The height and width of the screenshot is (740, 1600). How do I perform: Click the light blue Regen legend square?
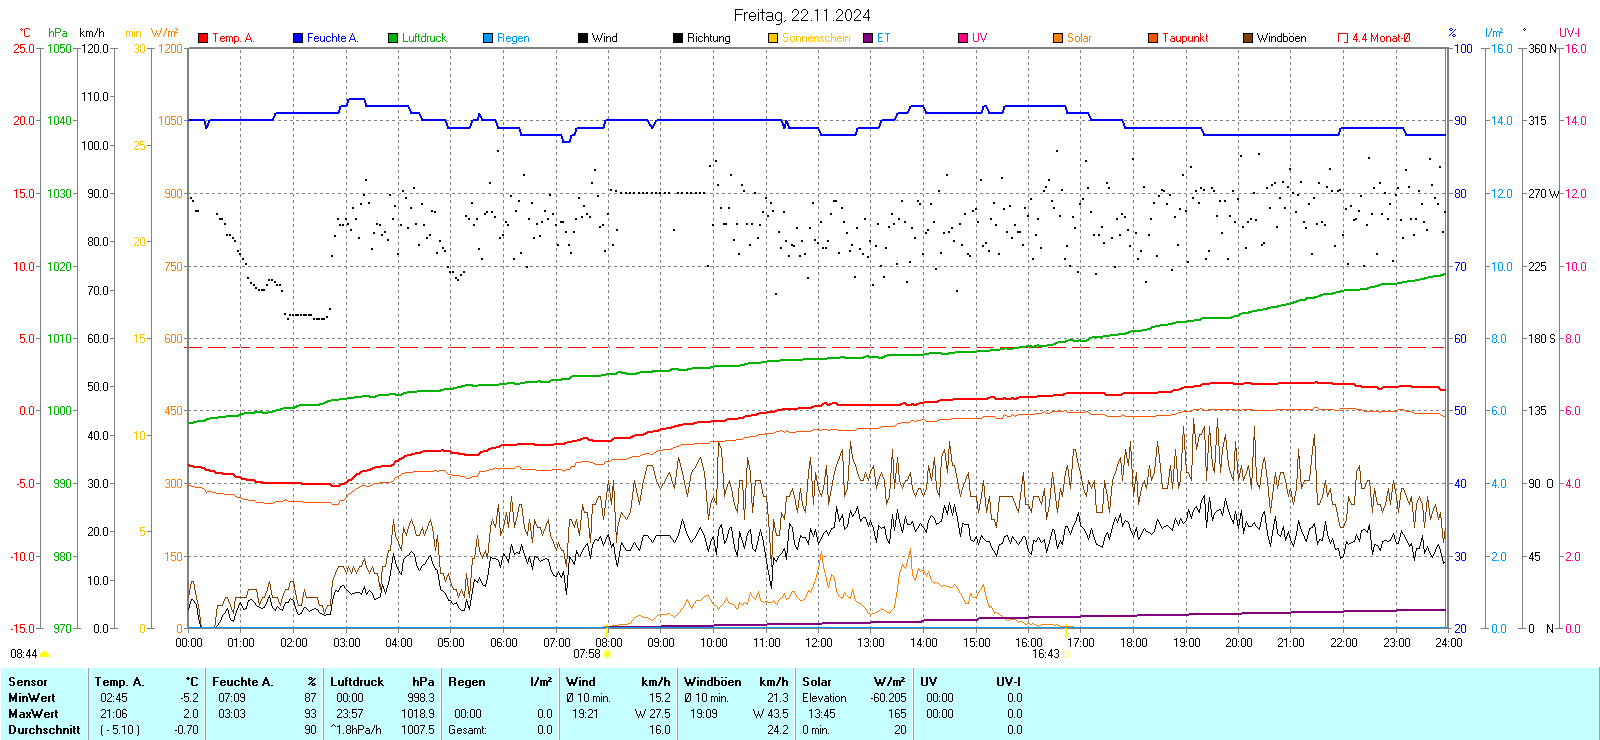click(488, 38)
